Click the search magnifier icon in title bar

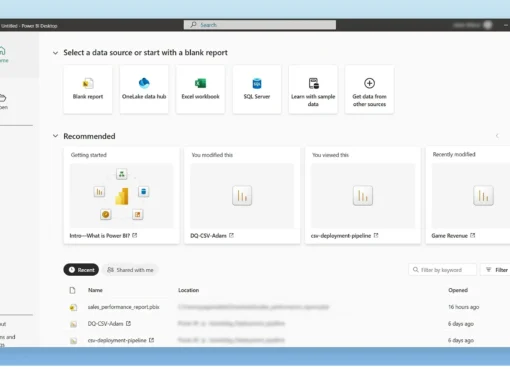pos(193,25)
